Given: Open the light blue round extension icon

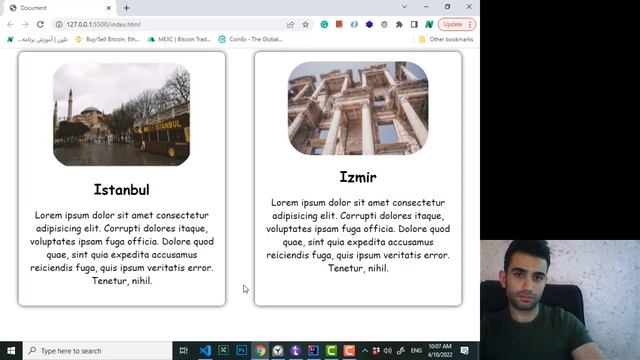Looking at the screenshot, I should [x=354, y=24].
